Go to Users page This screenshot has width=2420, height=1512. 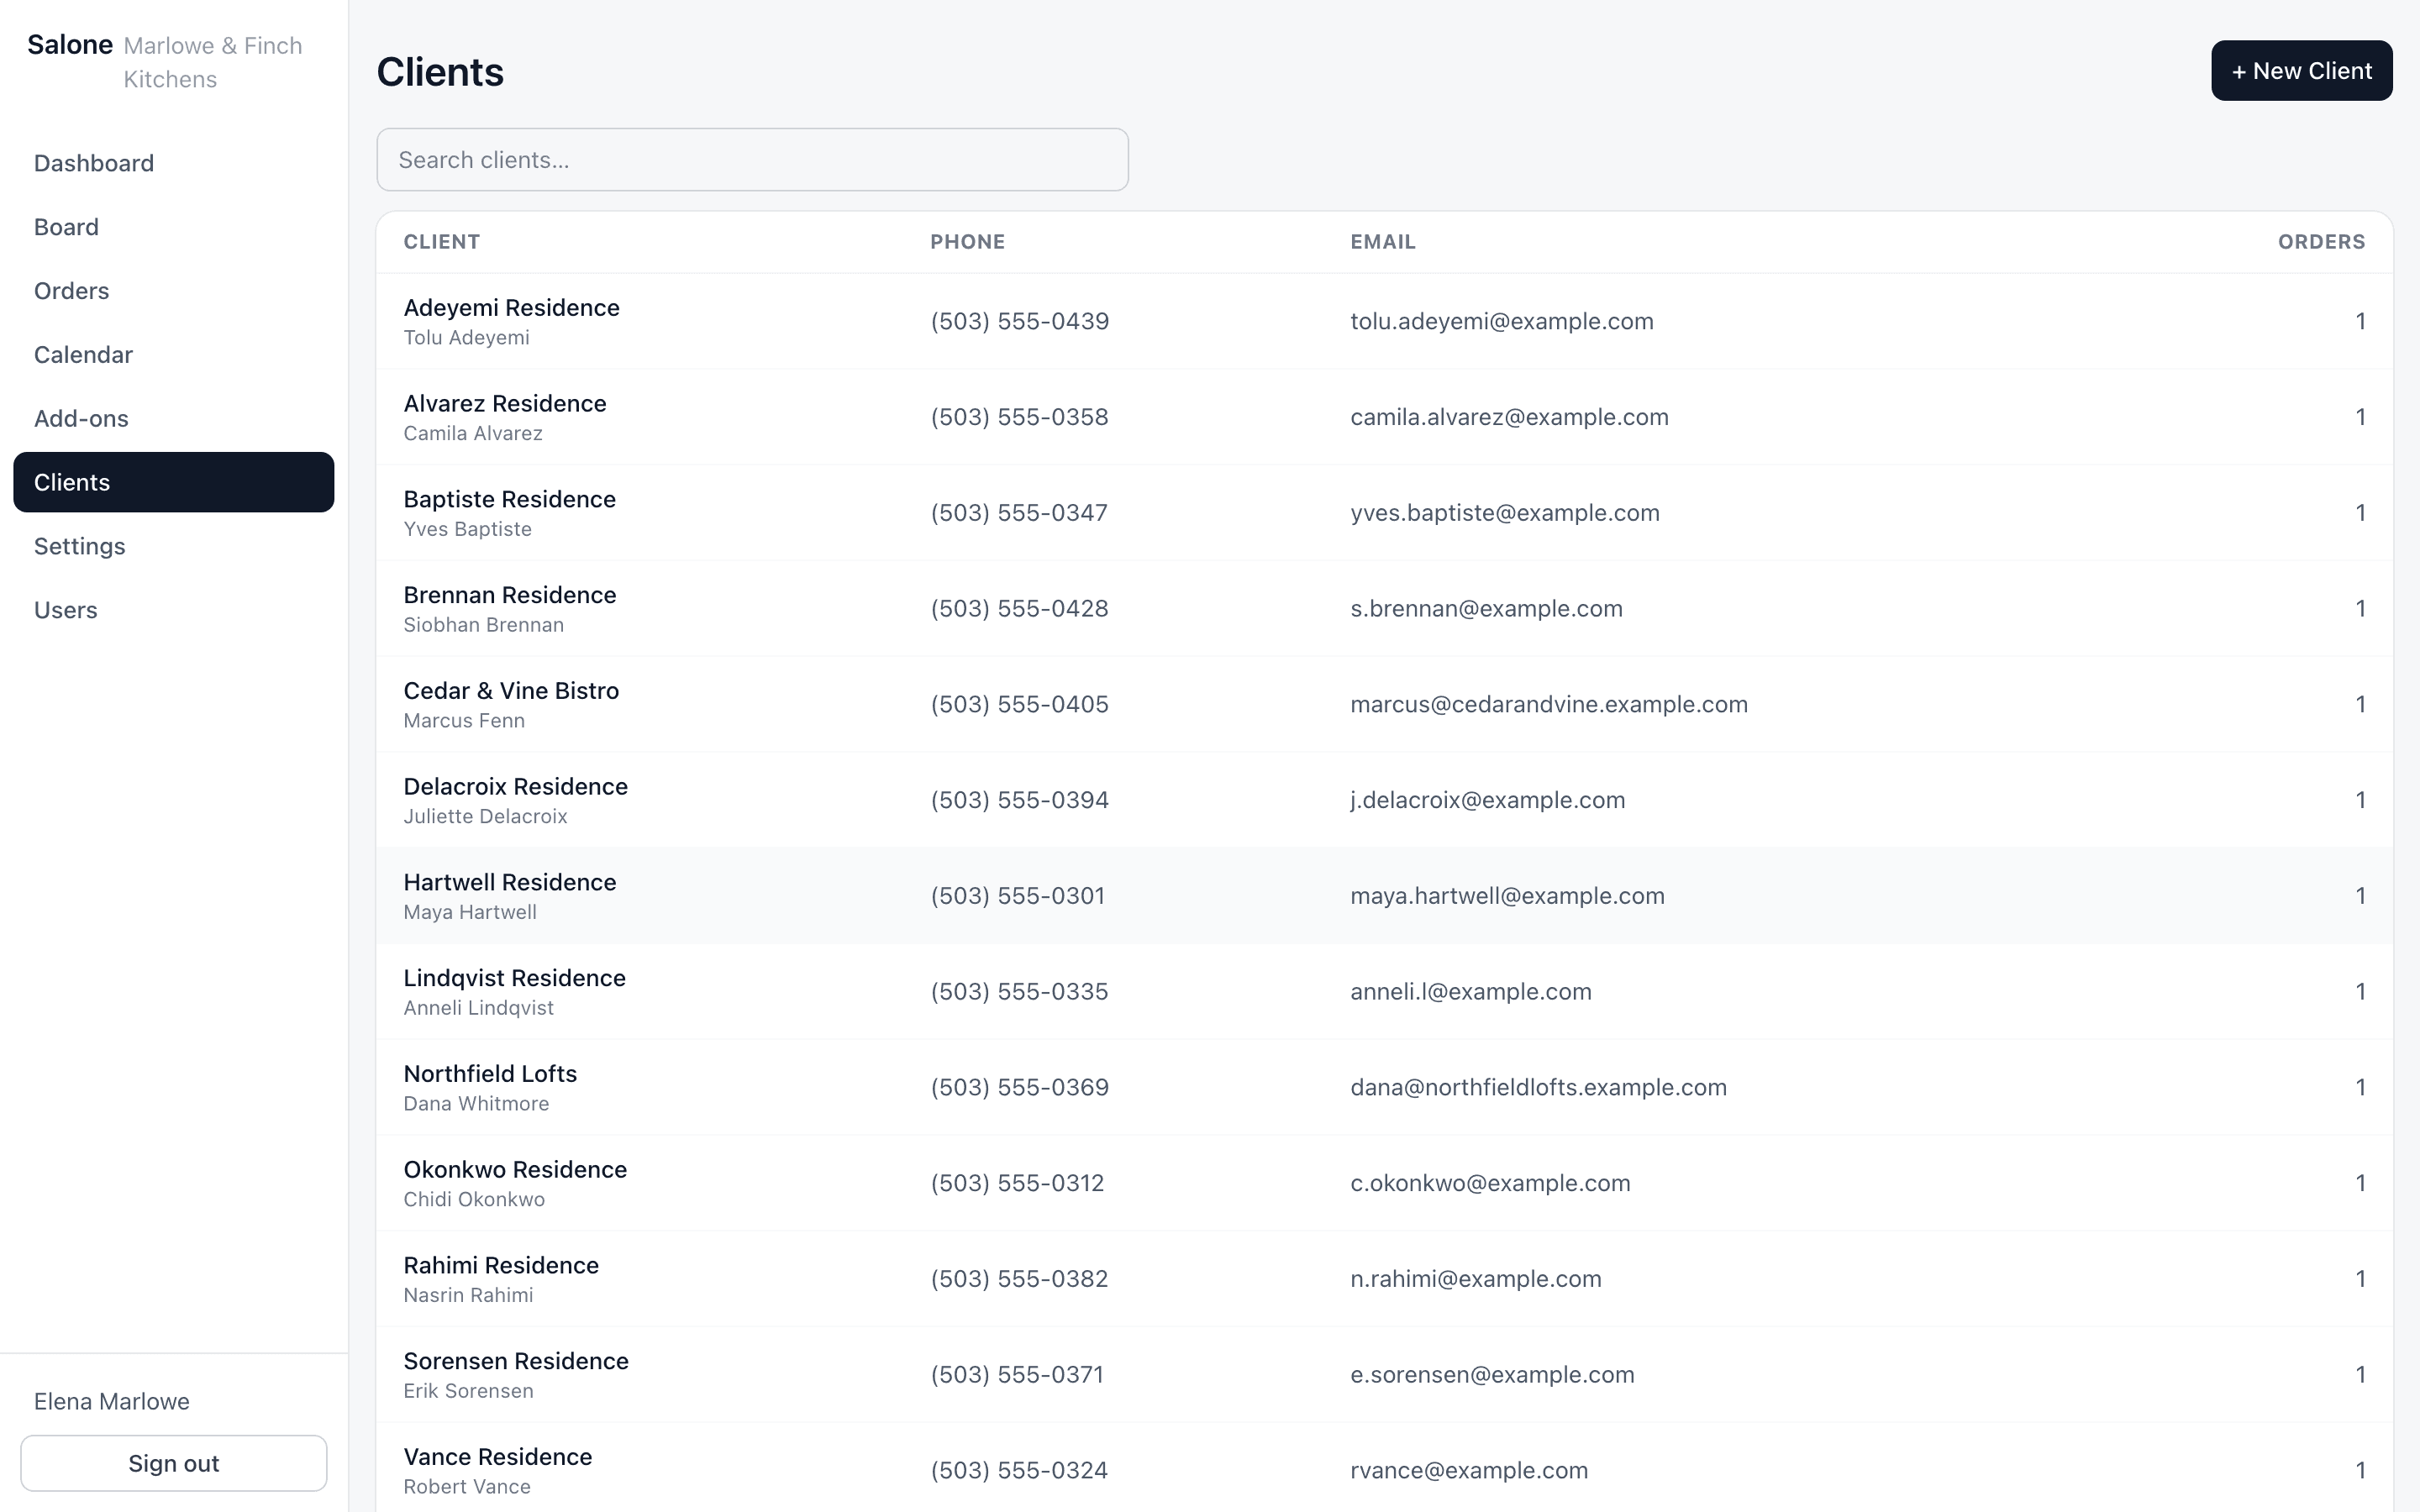(x=173, y=610)
